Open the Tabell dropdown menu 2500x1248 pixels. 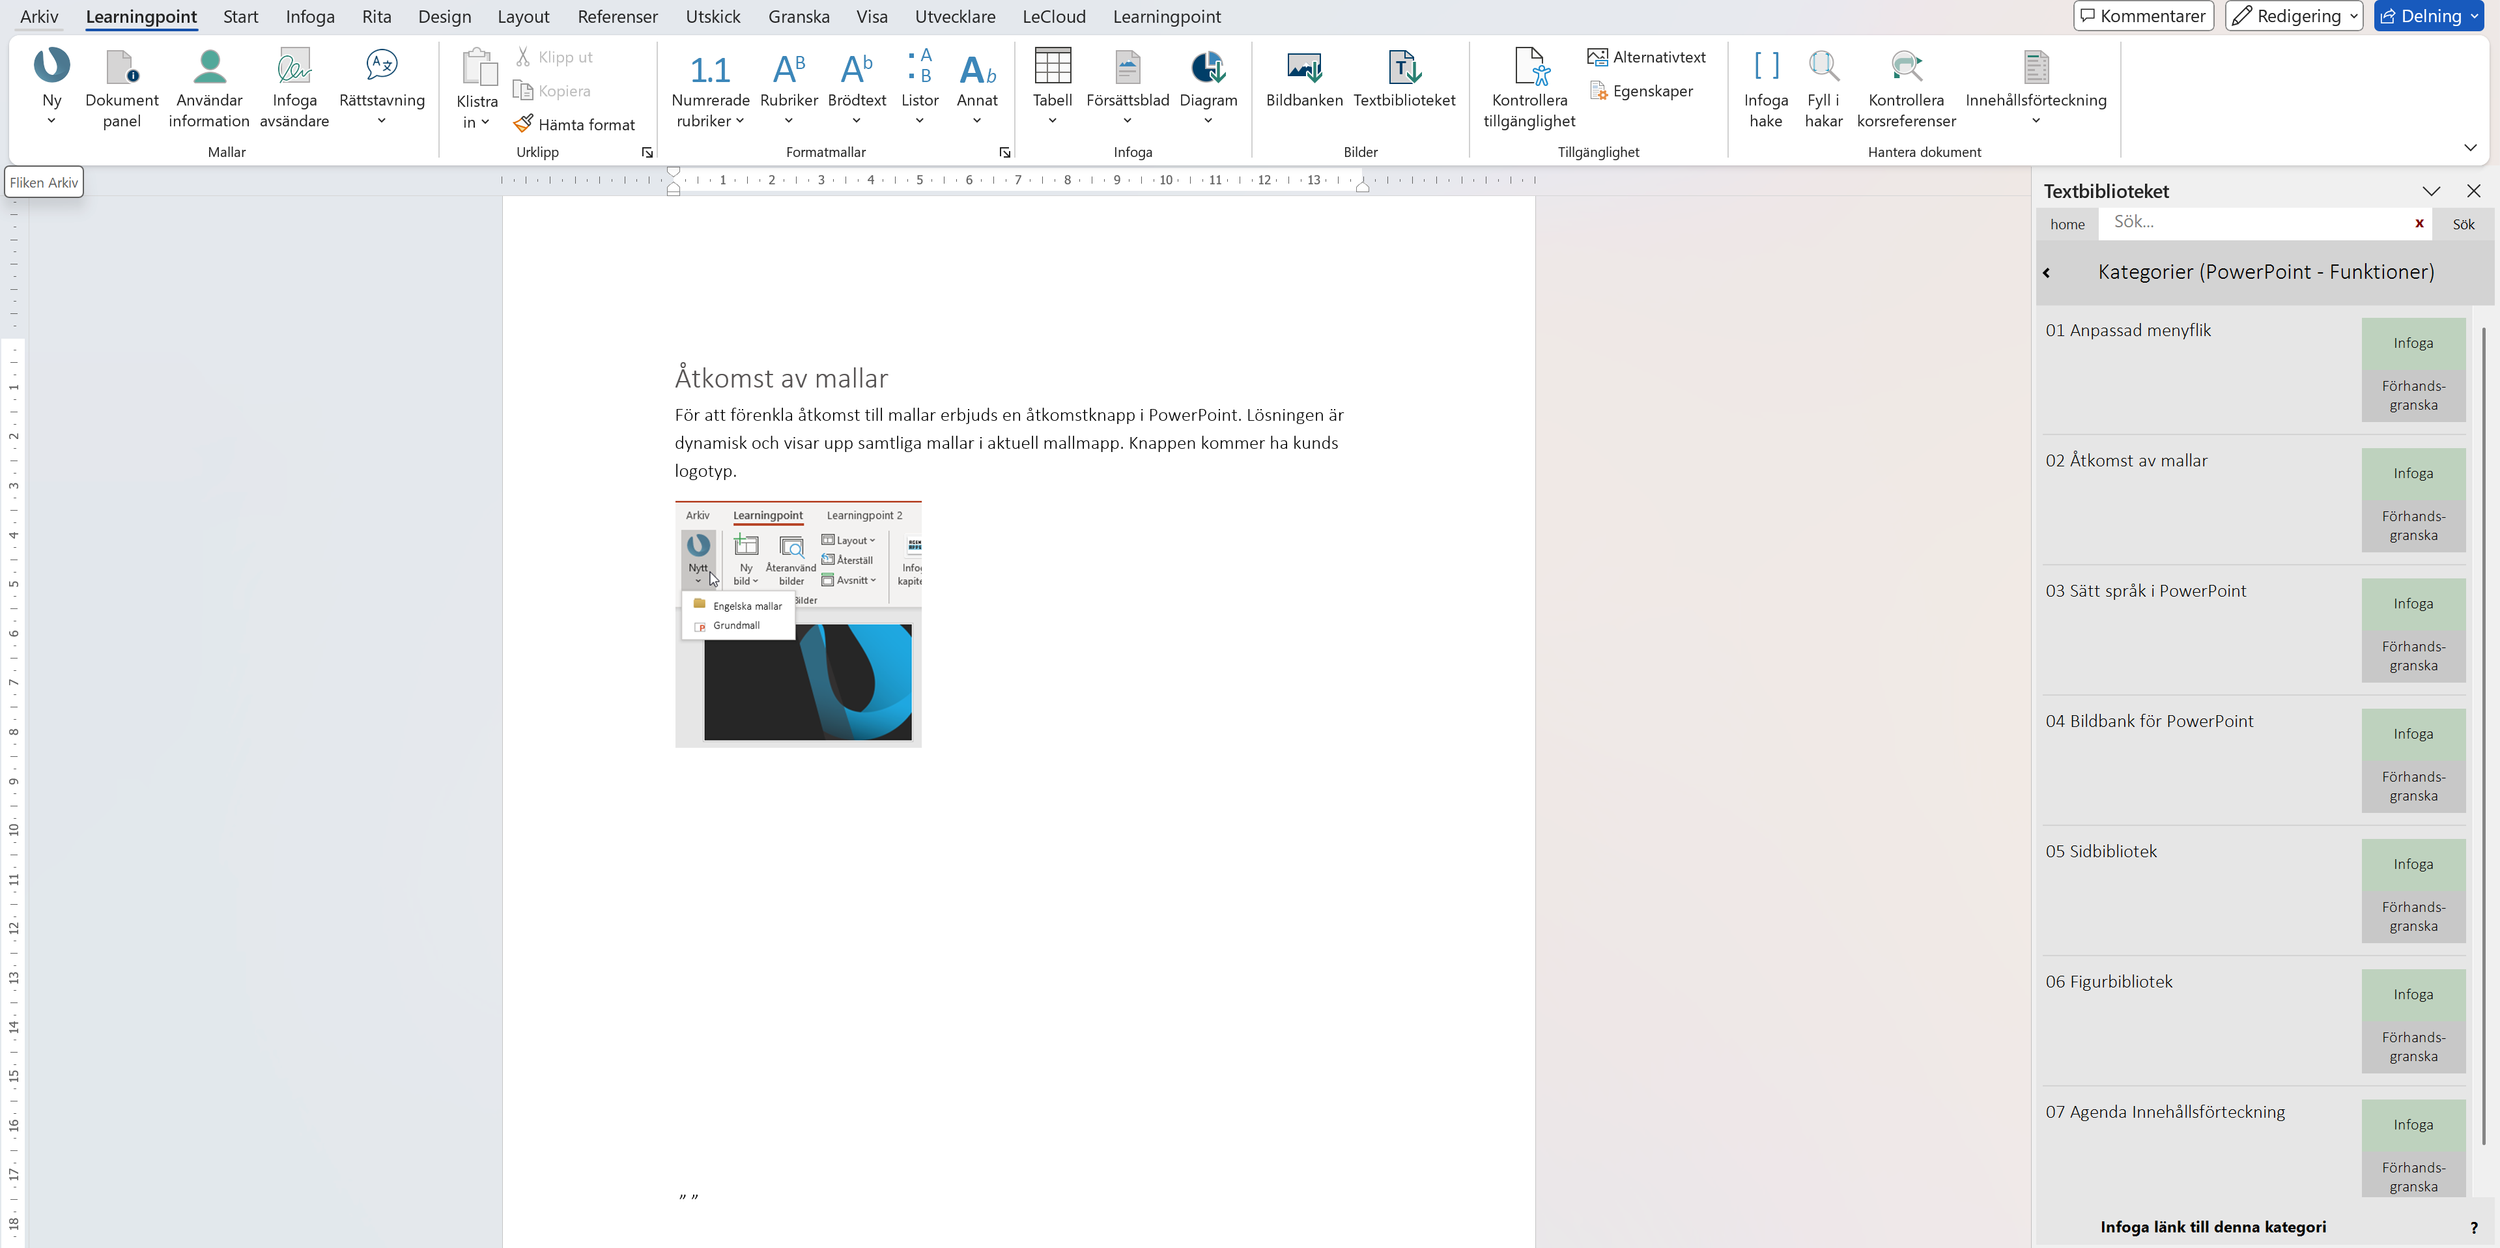1052,121
